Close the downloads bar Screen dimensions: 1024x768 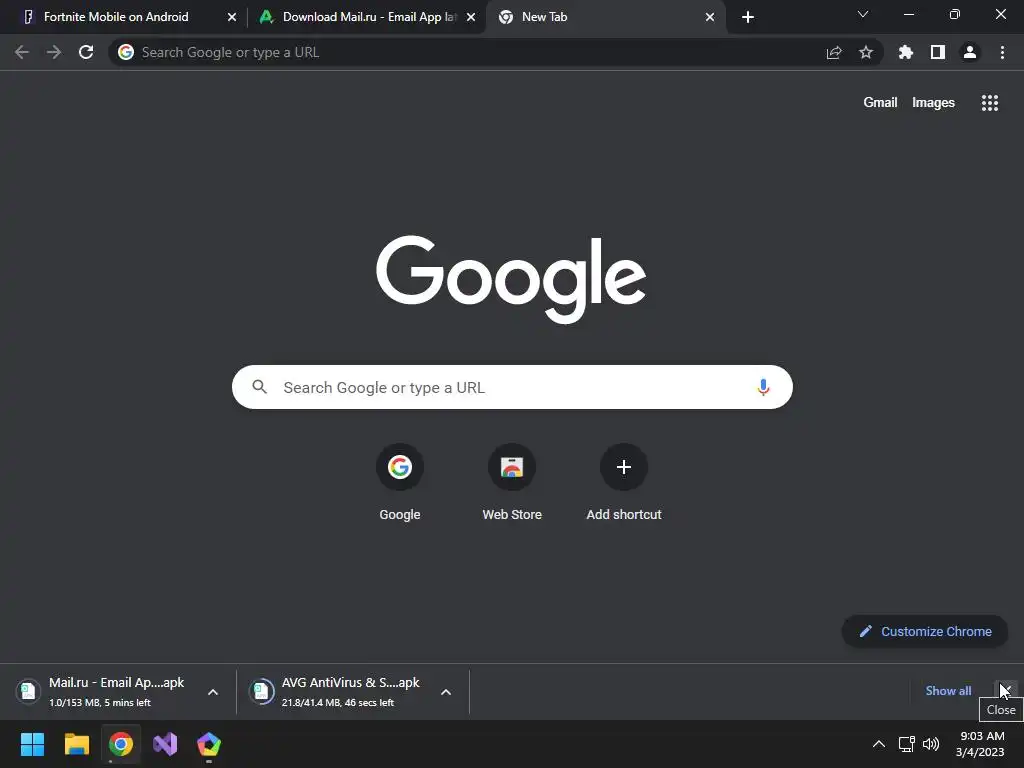tap(1005, 690)
